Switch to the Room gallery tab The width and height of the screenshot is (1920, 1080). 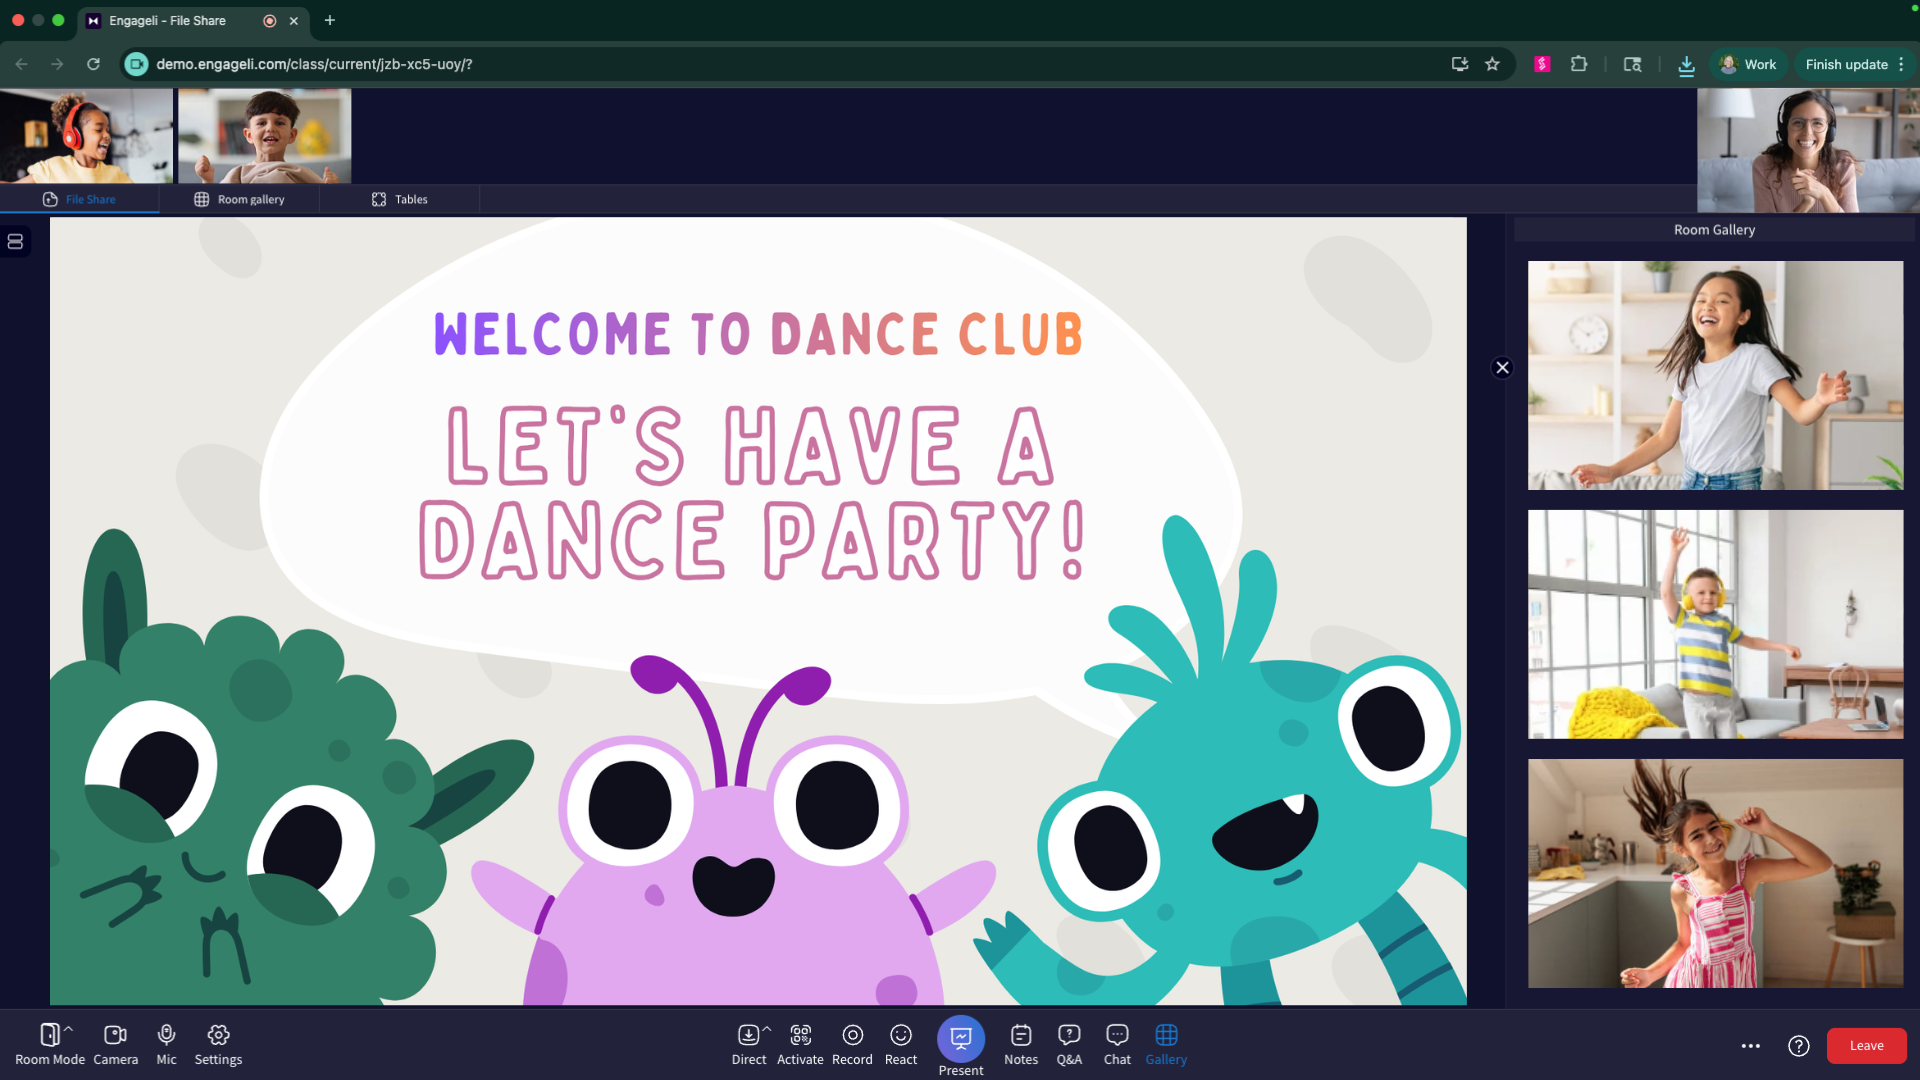pyautogui.click(x=240, y=199)
